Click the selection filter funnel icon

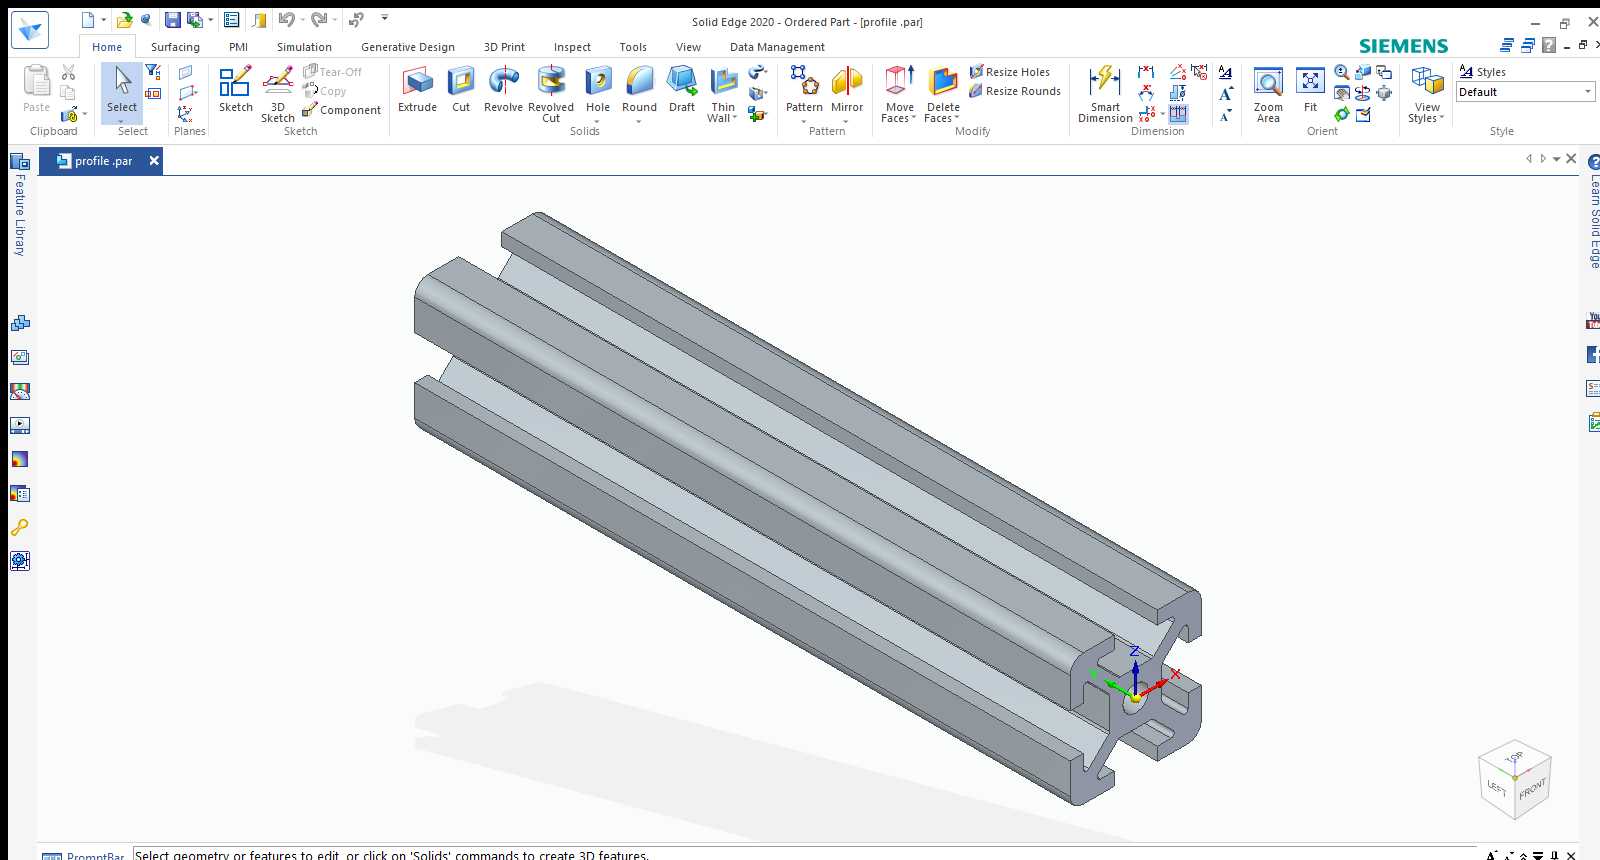pos(153,72)
